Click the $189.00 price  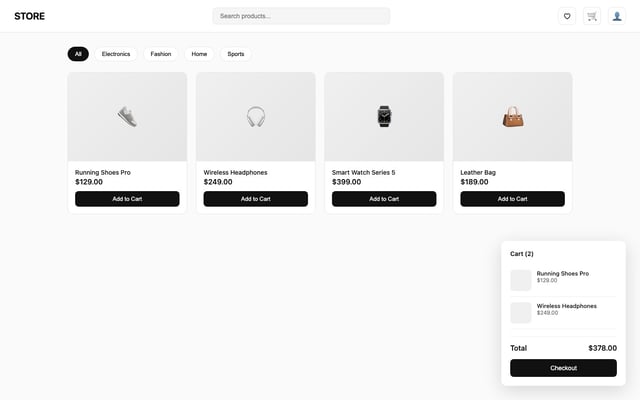pos(474,182)
